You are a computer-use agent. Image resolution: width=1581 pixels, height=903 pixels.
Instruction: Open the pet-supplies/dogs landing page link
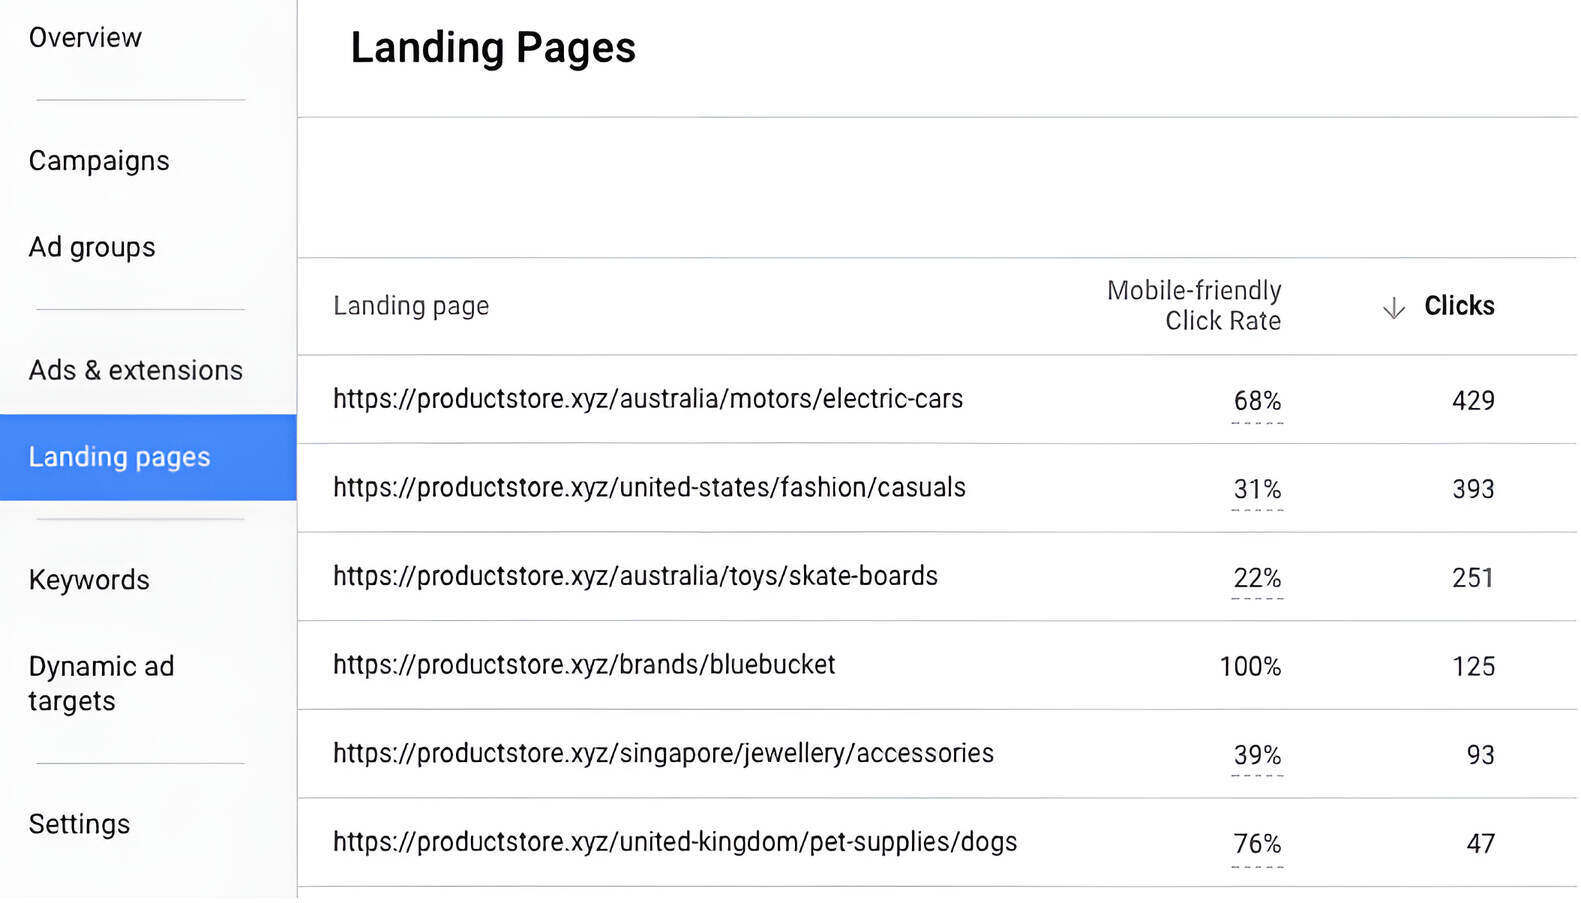[674, 842]
